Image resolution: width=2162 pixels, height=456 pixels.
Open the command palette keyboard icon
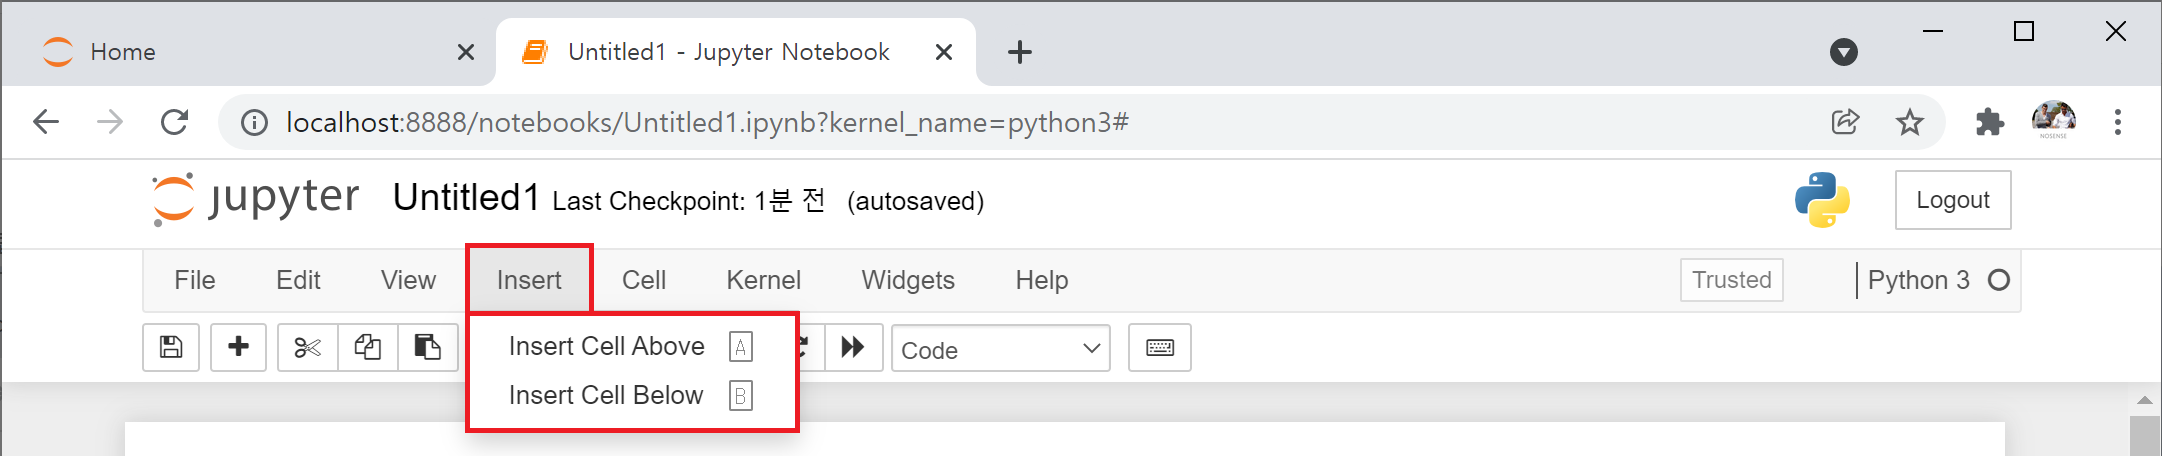tap(1160, 347)
